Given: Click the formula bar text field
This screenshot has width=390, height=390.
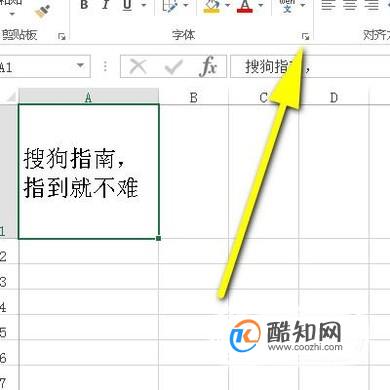Looking at the screenshot, I should pyautogui.click(x=310, y=67).
